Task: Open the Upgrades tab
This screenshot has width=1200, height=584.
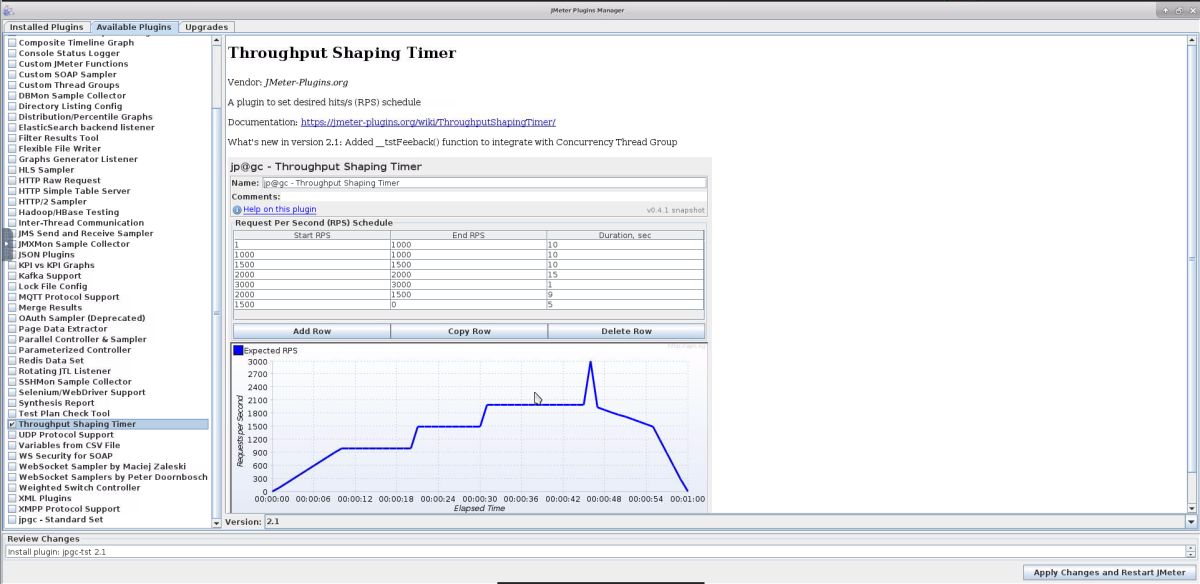Action: (x=206, y=27)
